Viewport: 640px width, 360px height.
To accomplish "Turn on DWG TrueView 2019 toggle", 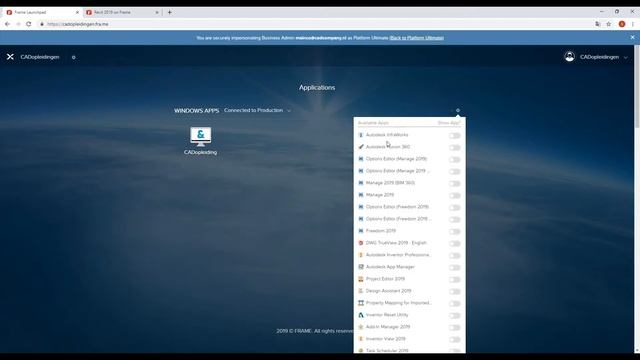I will click(454, 243).
